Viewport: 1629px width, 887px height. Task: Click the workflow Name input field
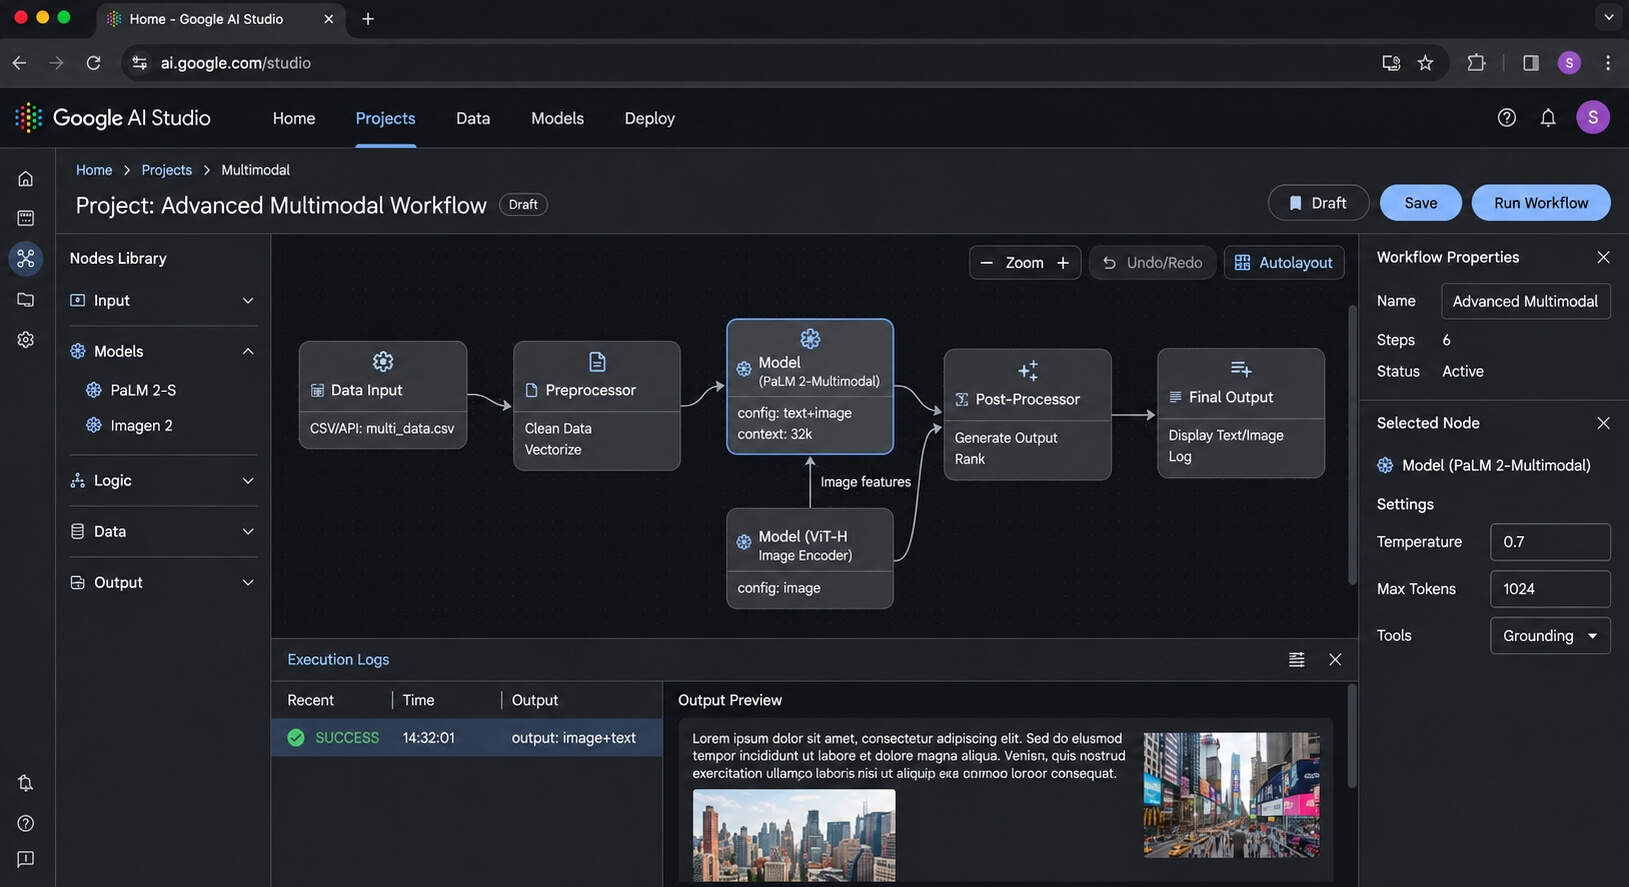1525,301
